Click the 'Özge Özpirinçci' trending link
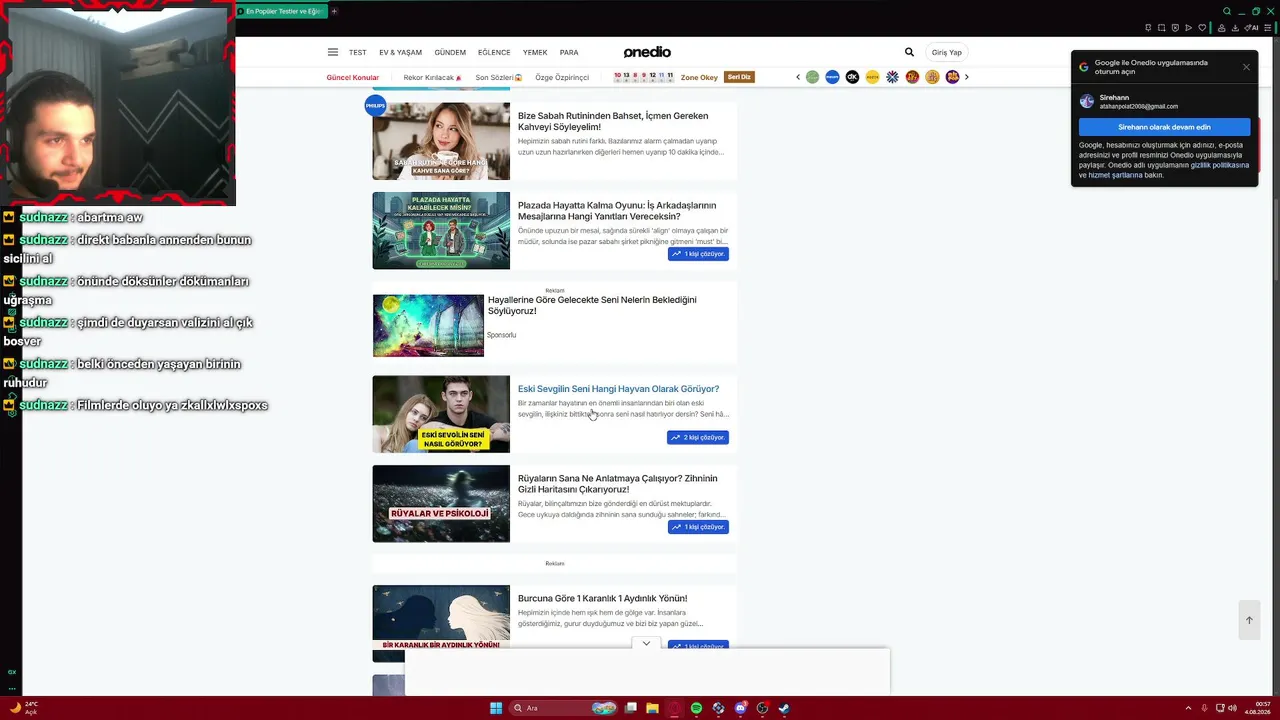Screen dimensions: 1280x720 tap(562, 77)
